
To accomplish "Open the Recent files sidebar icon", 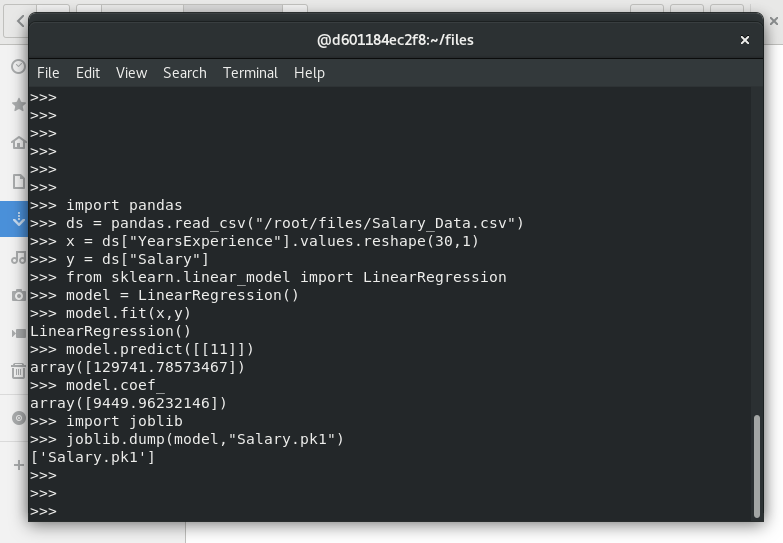I will 18,66.
